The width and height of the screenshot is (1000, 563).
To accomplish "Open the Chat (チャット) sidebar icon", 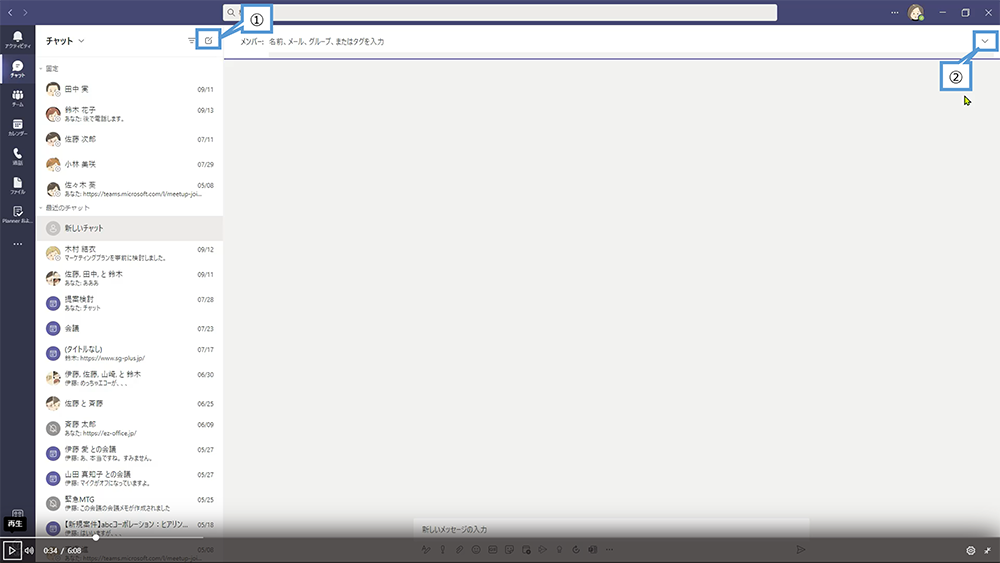I will pyautogui.click(x=17, y=68).
